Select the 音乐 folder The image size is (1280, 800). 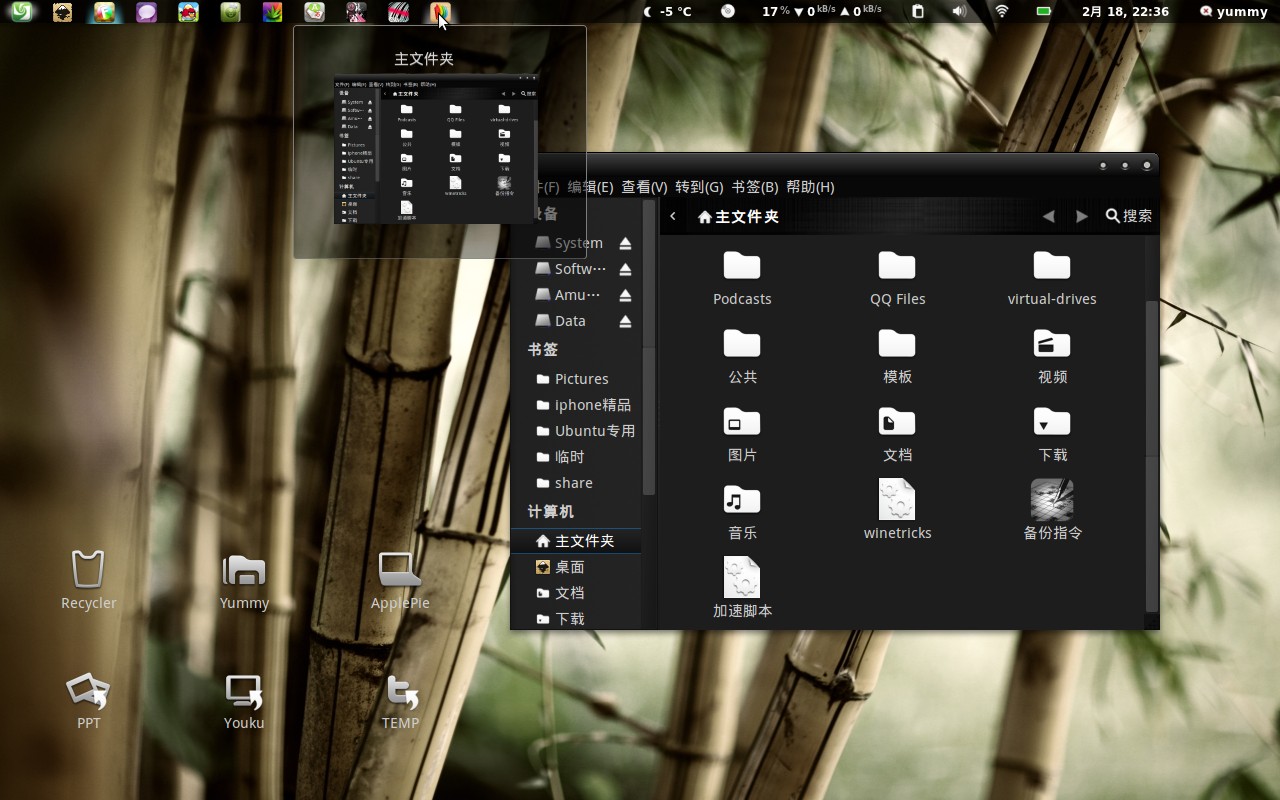(742, 511)
